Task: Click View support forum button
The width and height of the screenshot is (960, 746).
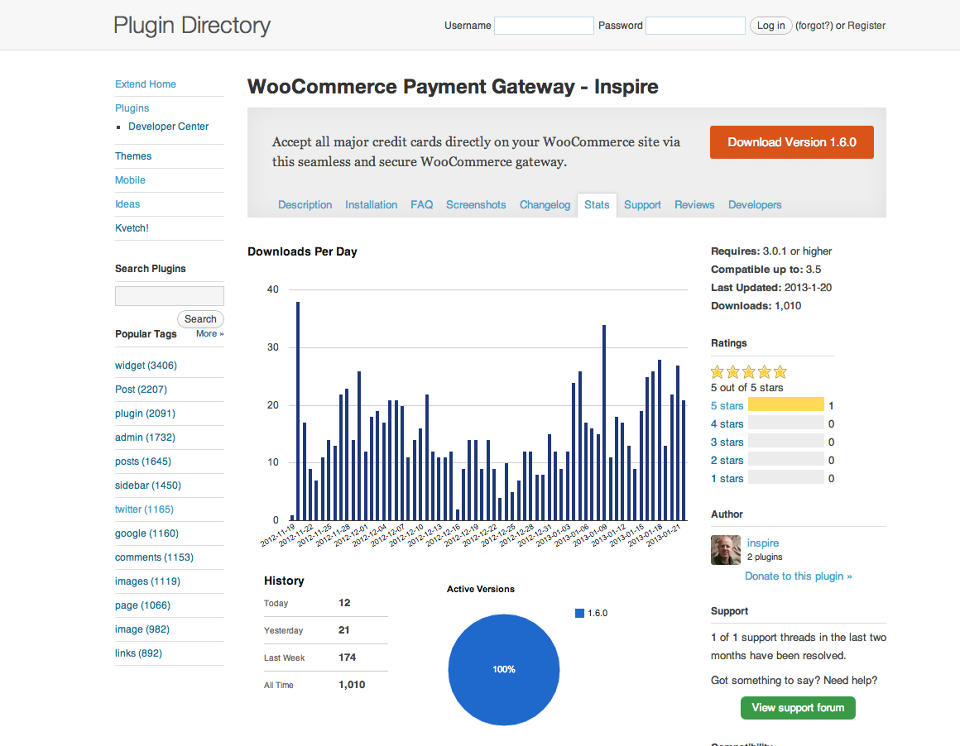Action: point(798,707)
